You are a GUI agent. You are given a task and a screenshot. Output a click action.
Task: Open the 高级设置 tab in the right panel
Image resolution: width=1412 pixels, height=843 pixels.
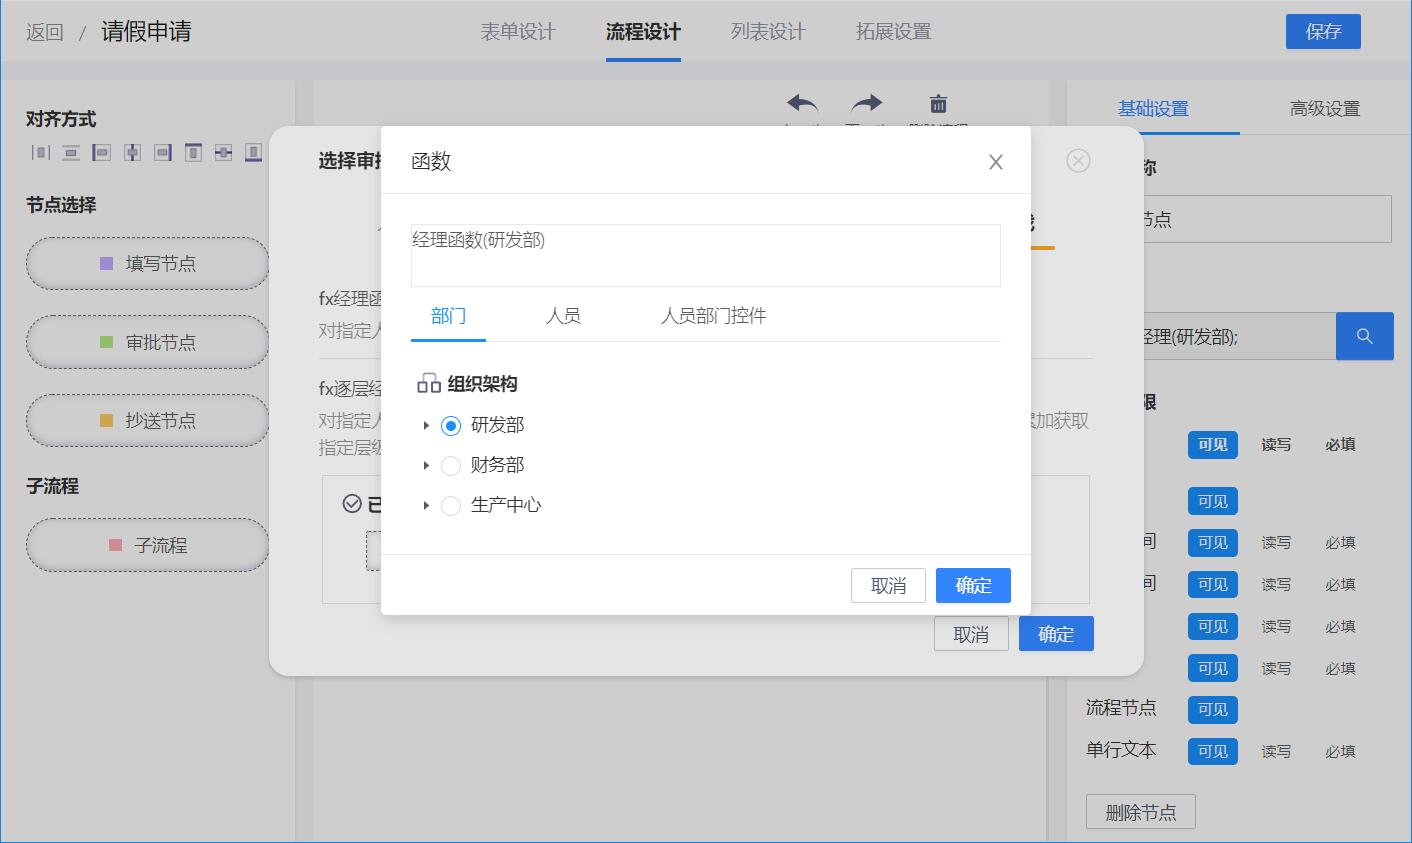click(1325, 109)
